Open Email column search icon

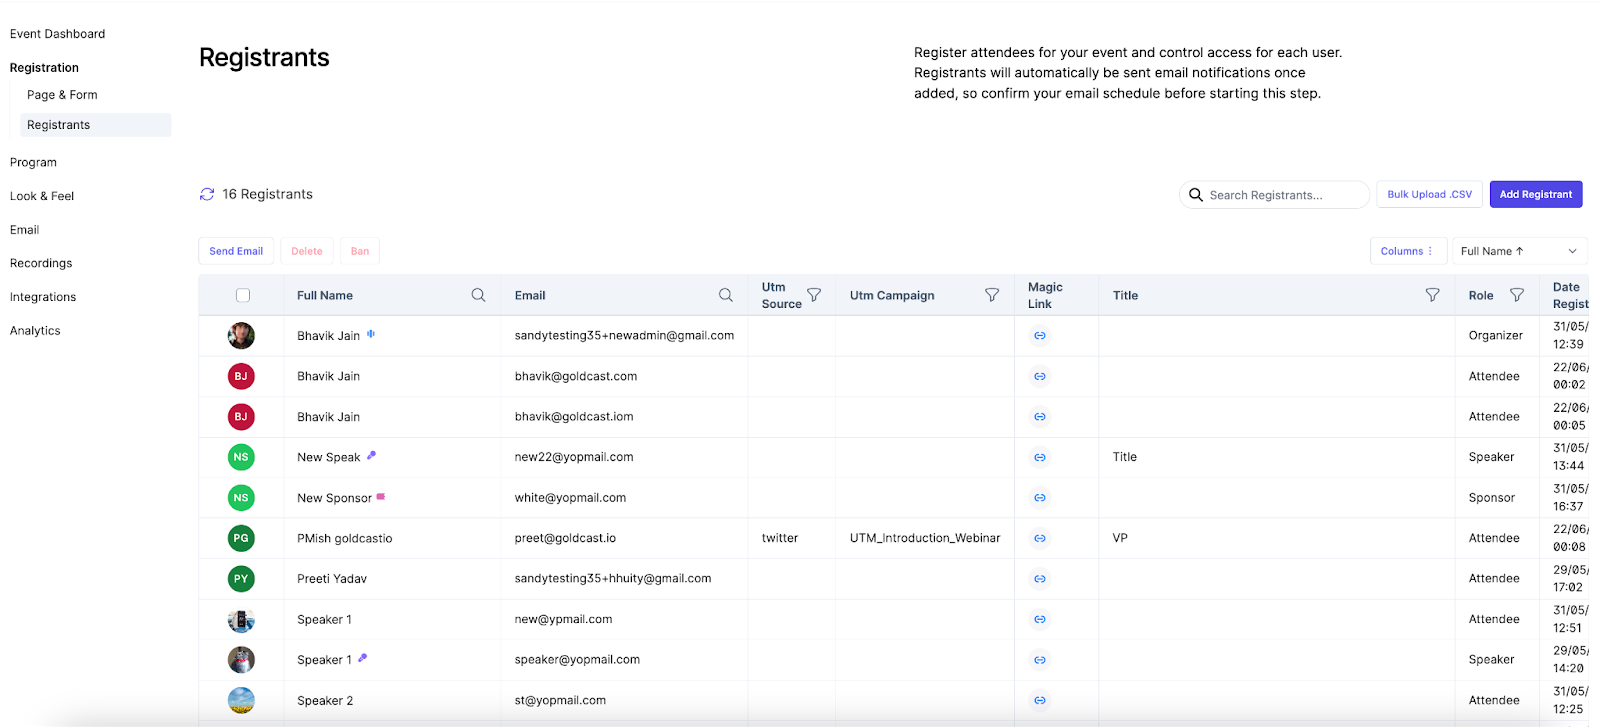click(725, 295)
